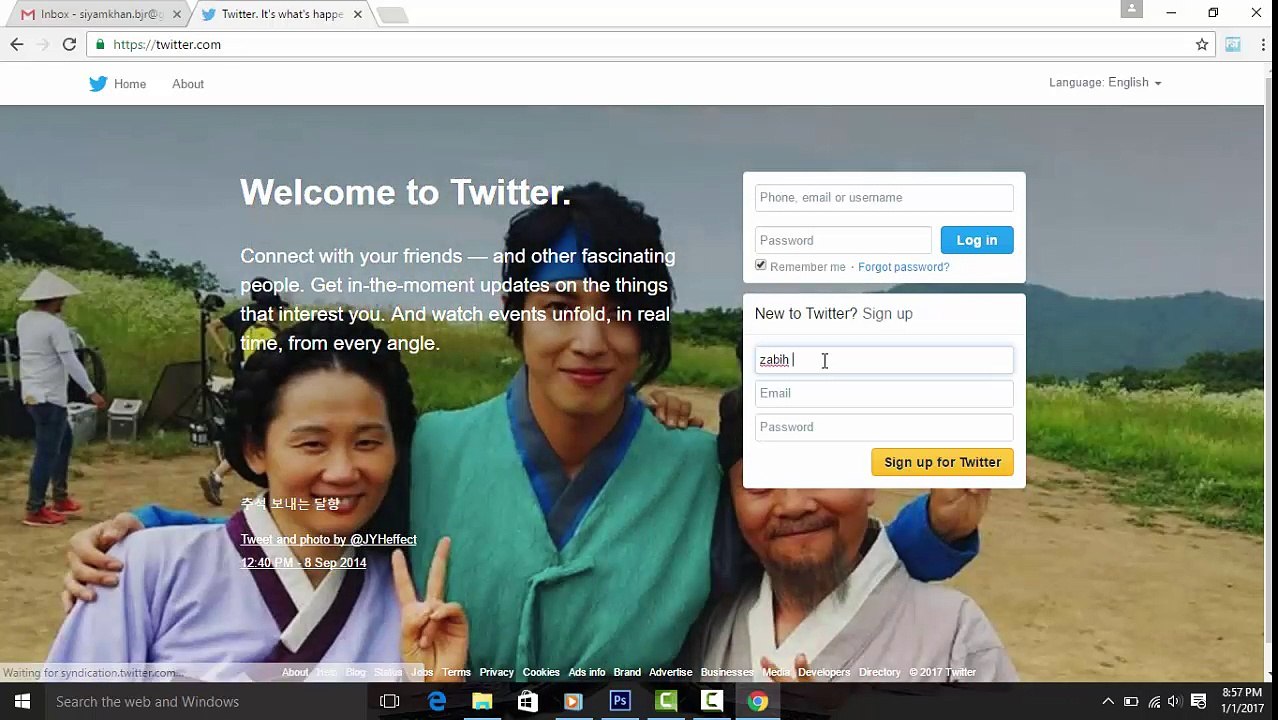Close the Gmail Inbox tab
The width and height of the screenshot is (1278, 720).
point(176,14)
